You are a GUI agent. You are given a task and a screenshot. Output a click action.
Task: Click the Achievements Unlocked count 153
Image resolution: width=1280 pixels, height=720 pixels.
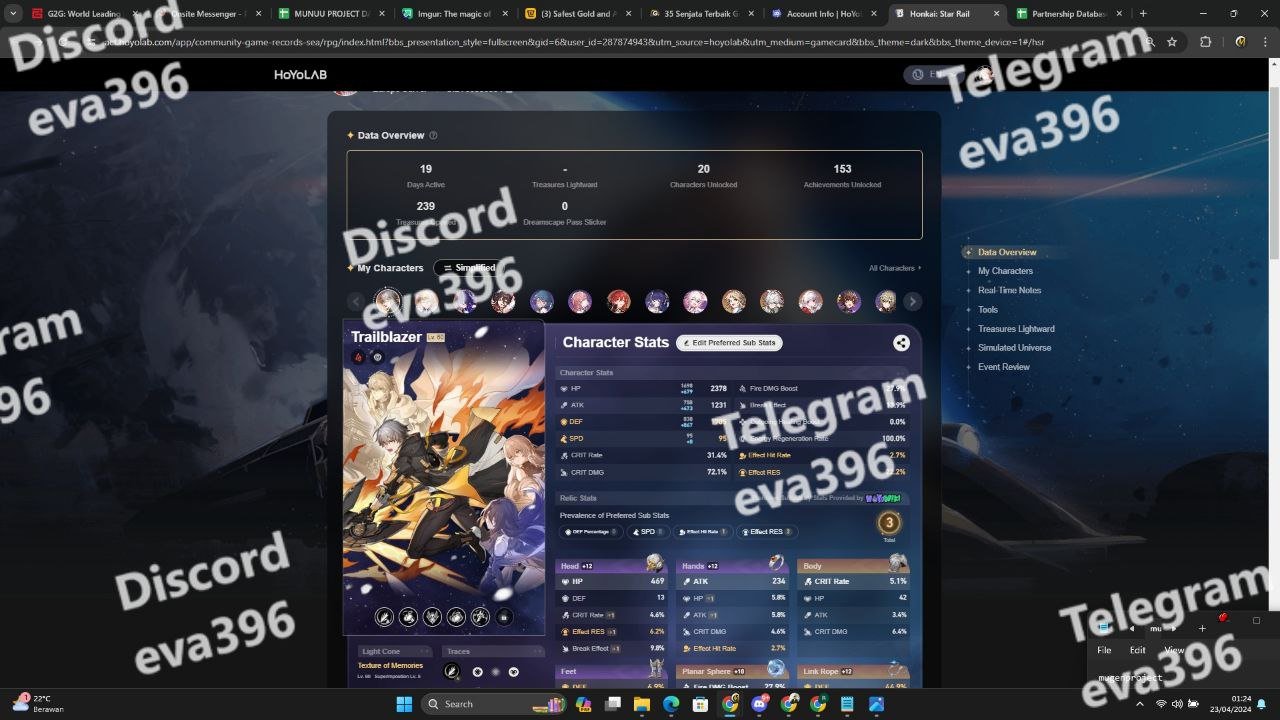click(x=843, y=169)
